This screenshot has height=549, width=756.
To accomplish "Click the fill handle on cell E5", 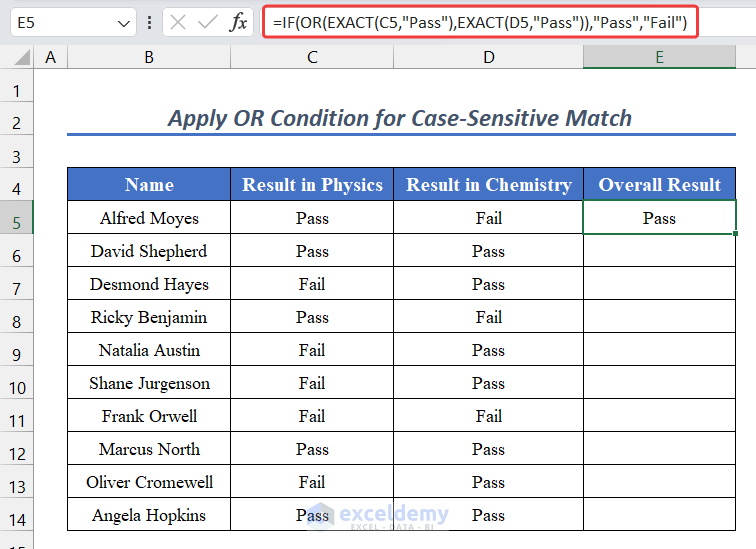I will (x=735, y=234).
